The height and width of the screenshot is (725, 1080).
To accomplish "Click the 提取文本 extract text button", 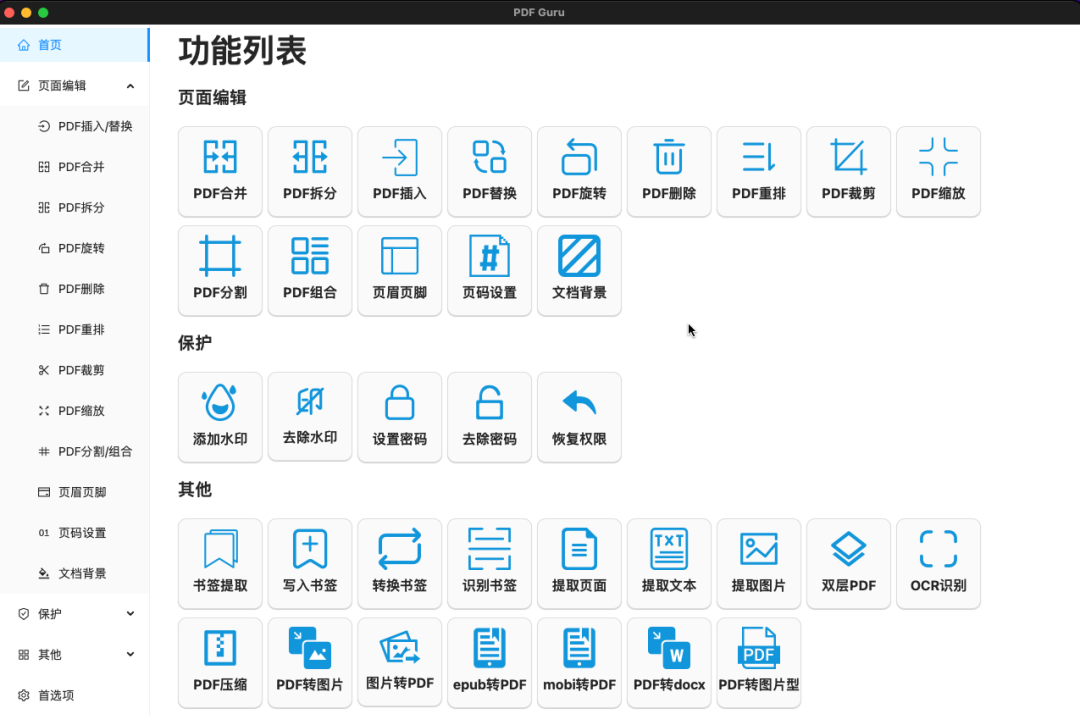I will click(669, 564).
